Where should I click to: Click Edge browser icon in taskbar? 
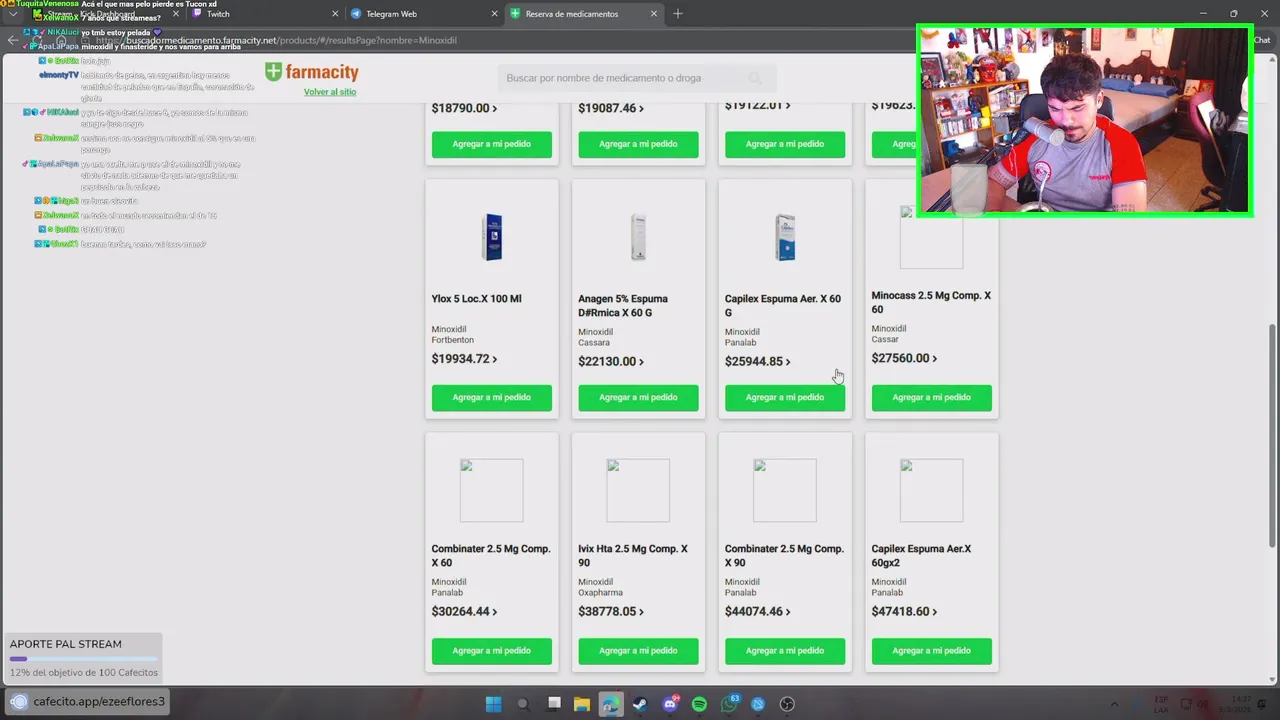[x=610, y=704]
